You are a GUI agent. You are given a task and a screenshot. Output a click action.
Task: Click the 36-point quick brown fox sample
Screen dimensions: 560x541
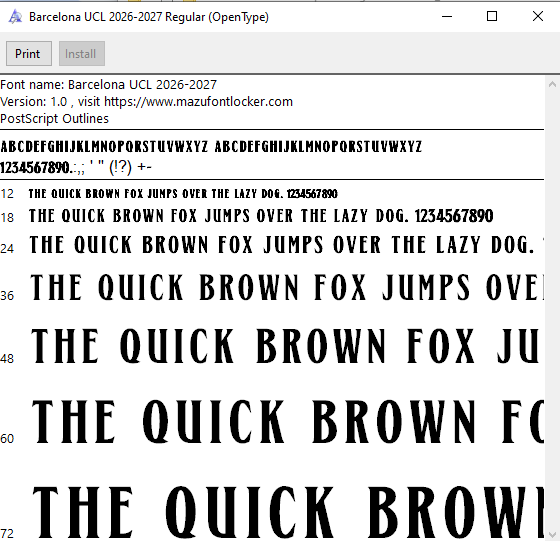(x=287, y=287)
